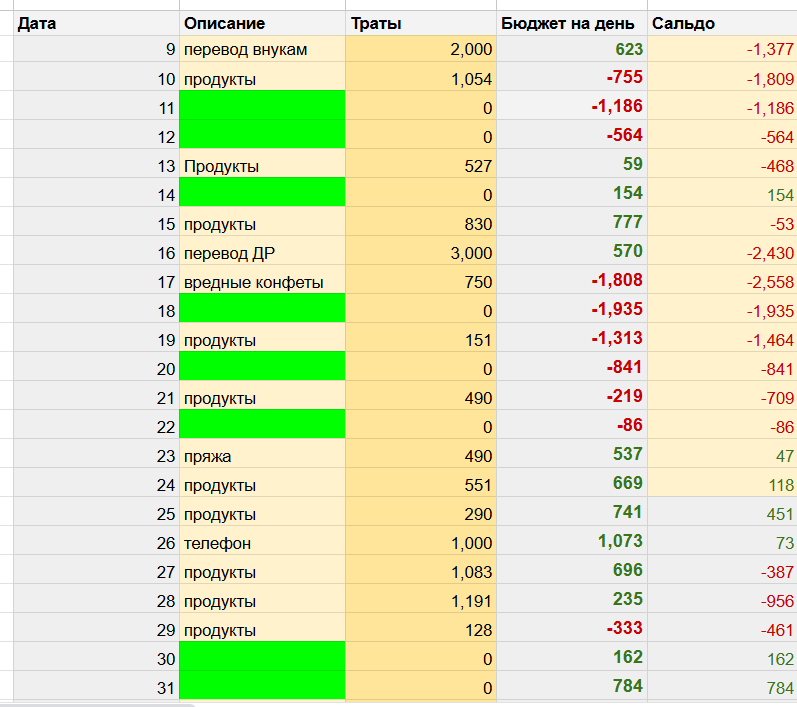This screenshot has height=707, width=797.
Task: Select the spend value 1,191
Action: tap(421, 600)
